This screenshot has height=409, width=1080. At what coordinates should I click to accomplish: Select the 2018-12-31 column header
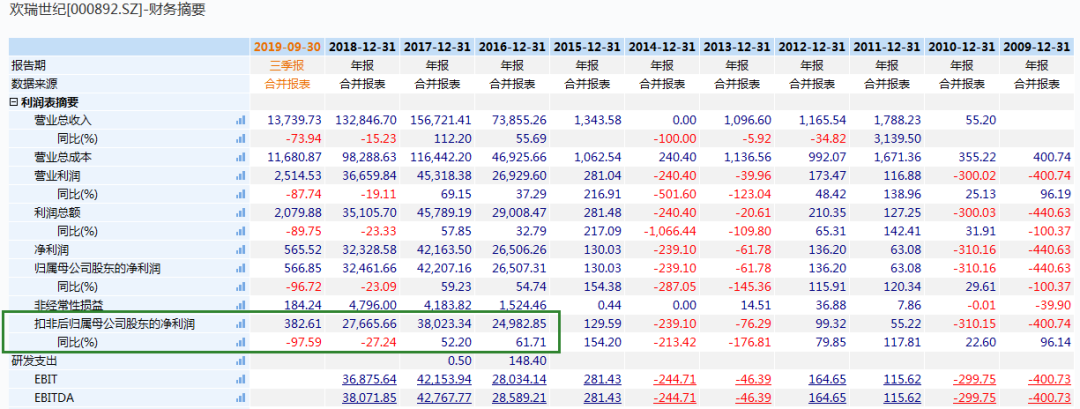click(x=362, y=46)
